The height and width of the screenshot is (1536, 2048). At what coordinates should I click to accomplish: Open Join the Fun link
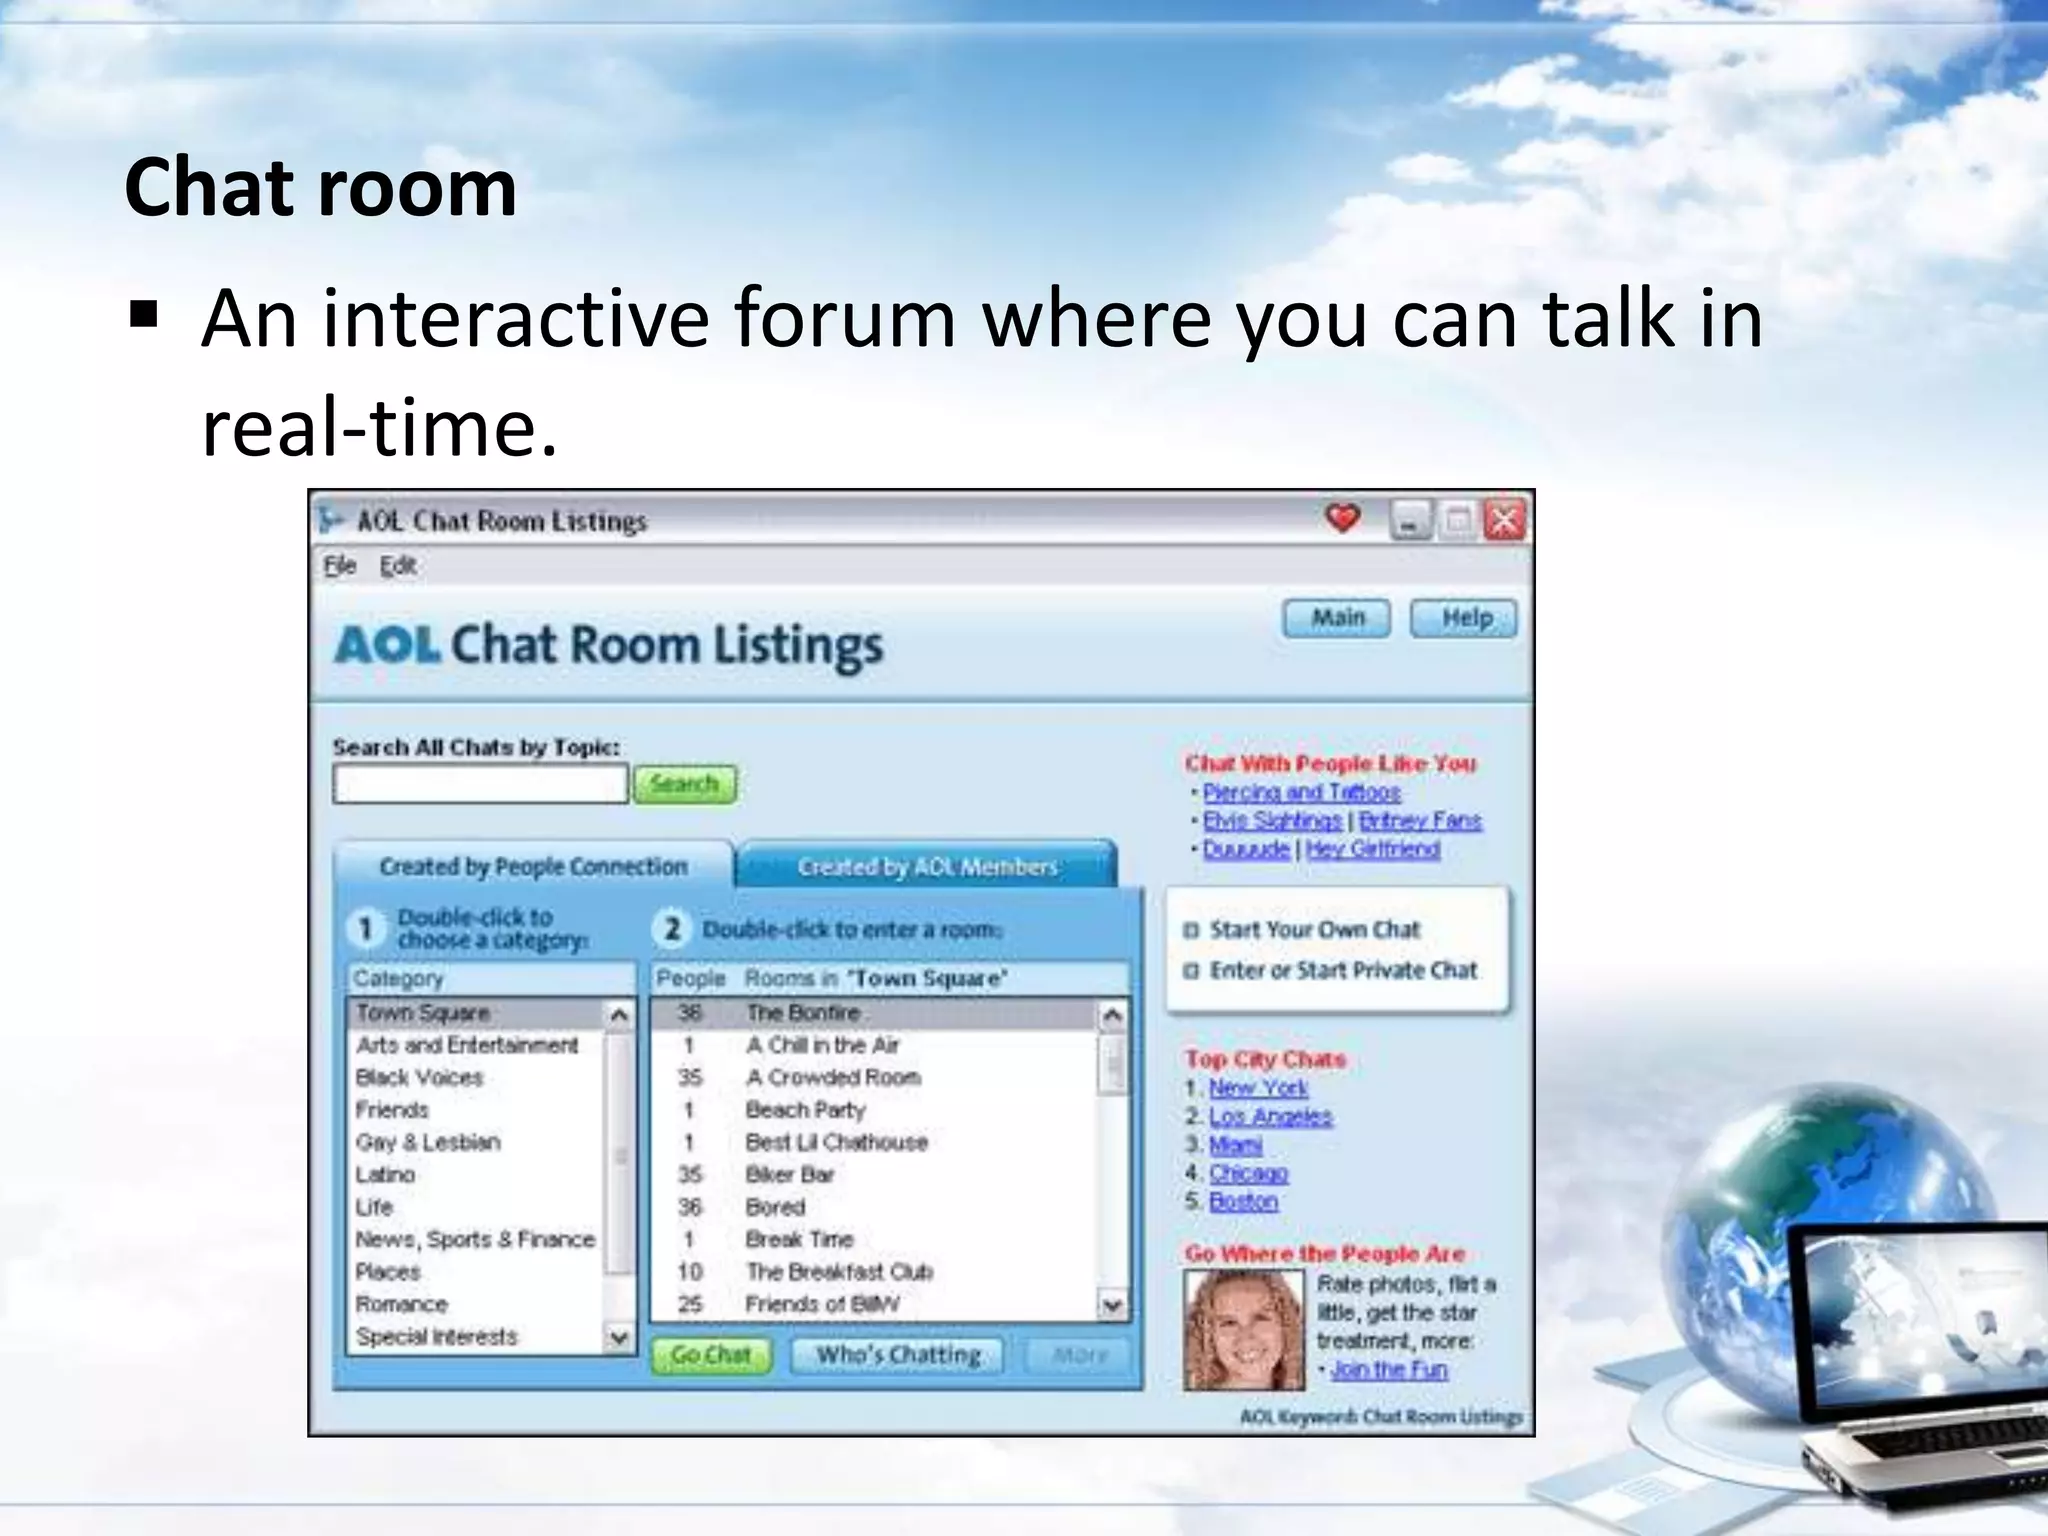click(x=1388, y=1369)
